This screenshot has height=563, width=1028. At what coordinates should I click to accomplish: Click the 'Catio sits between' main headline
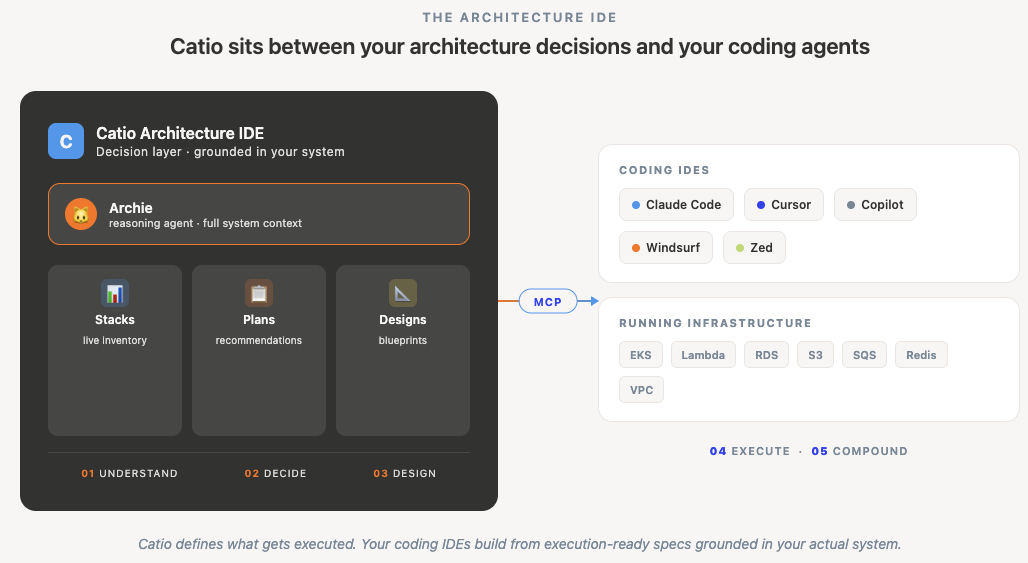(x=520, y=47)
